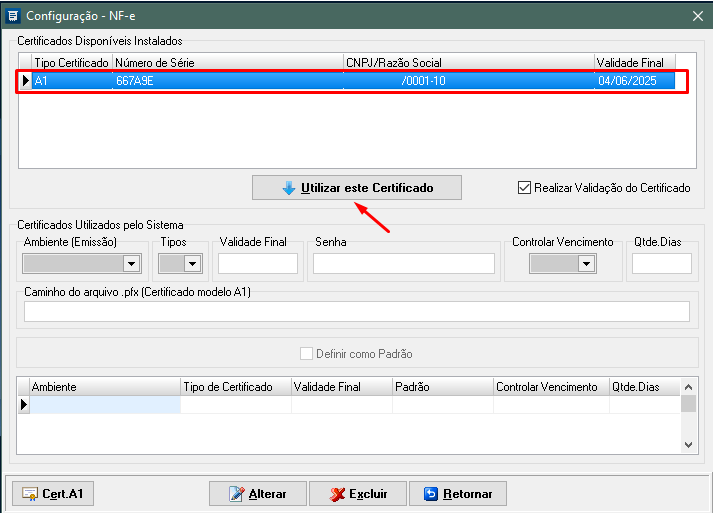
Task: Click the bottom grid scrollbar down arrow
Action: 688,443
